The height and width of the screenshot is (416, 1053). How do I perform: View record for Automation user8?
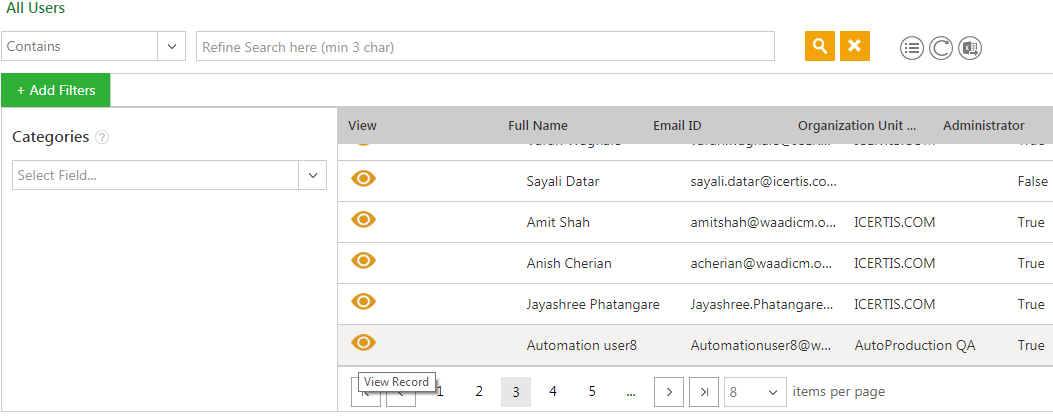click(x=364, y=342)
